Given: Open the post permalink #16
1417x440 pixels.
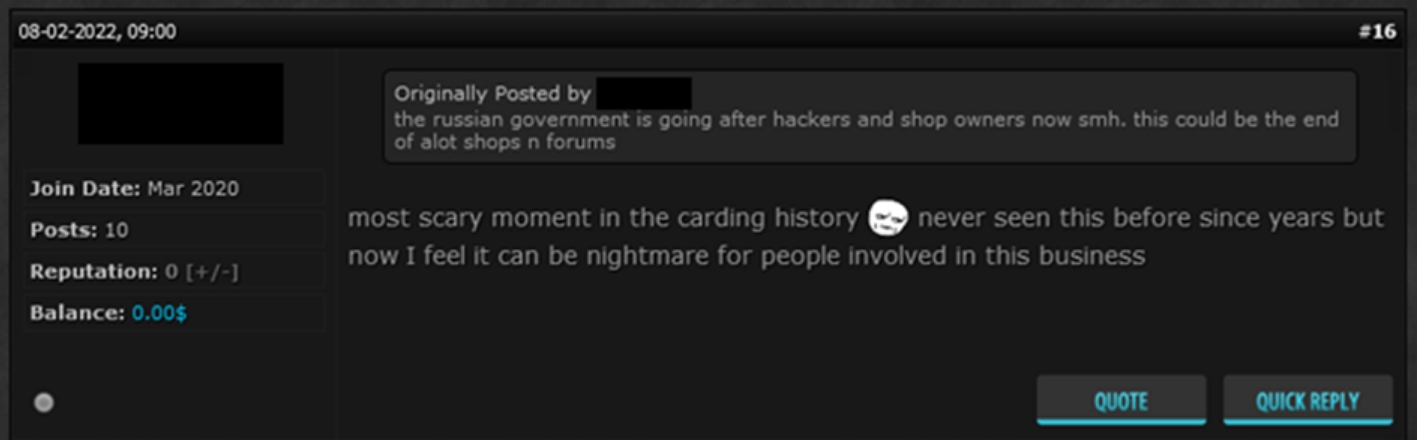Looking at the screenshot, I should click(1377, 32).
